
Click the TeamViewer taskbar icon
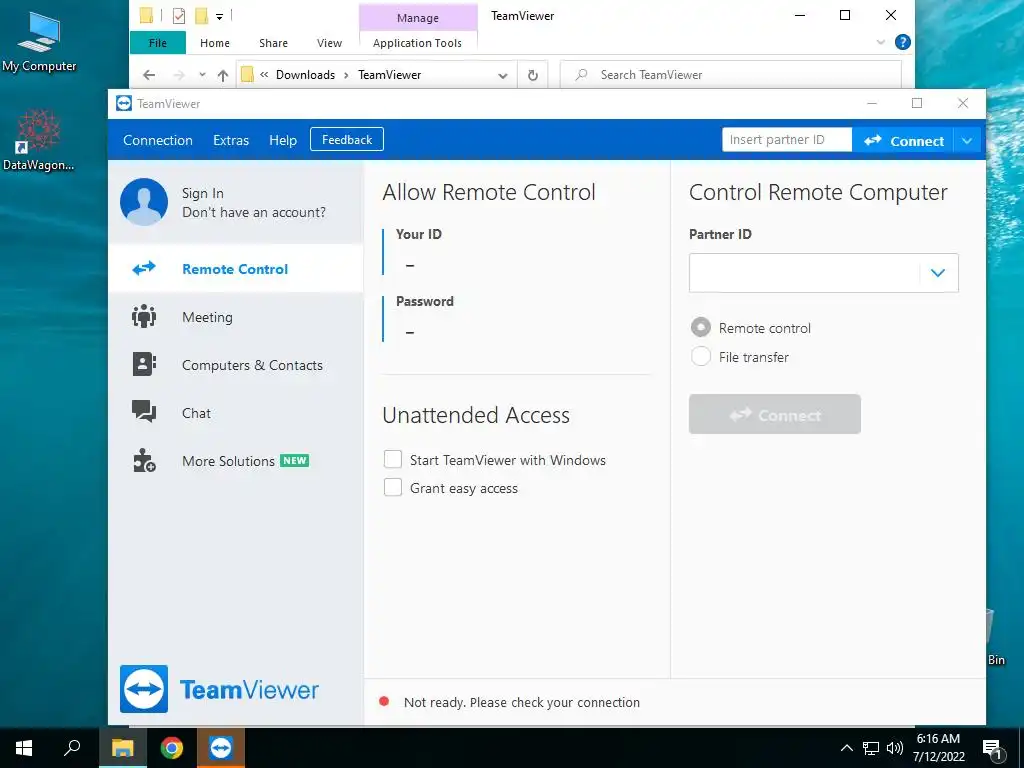pyautogui.click(x=221, y=748)
